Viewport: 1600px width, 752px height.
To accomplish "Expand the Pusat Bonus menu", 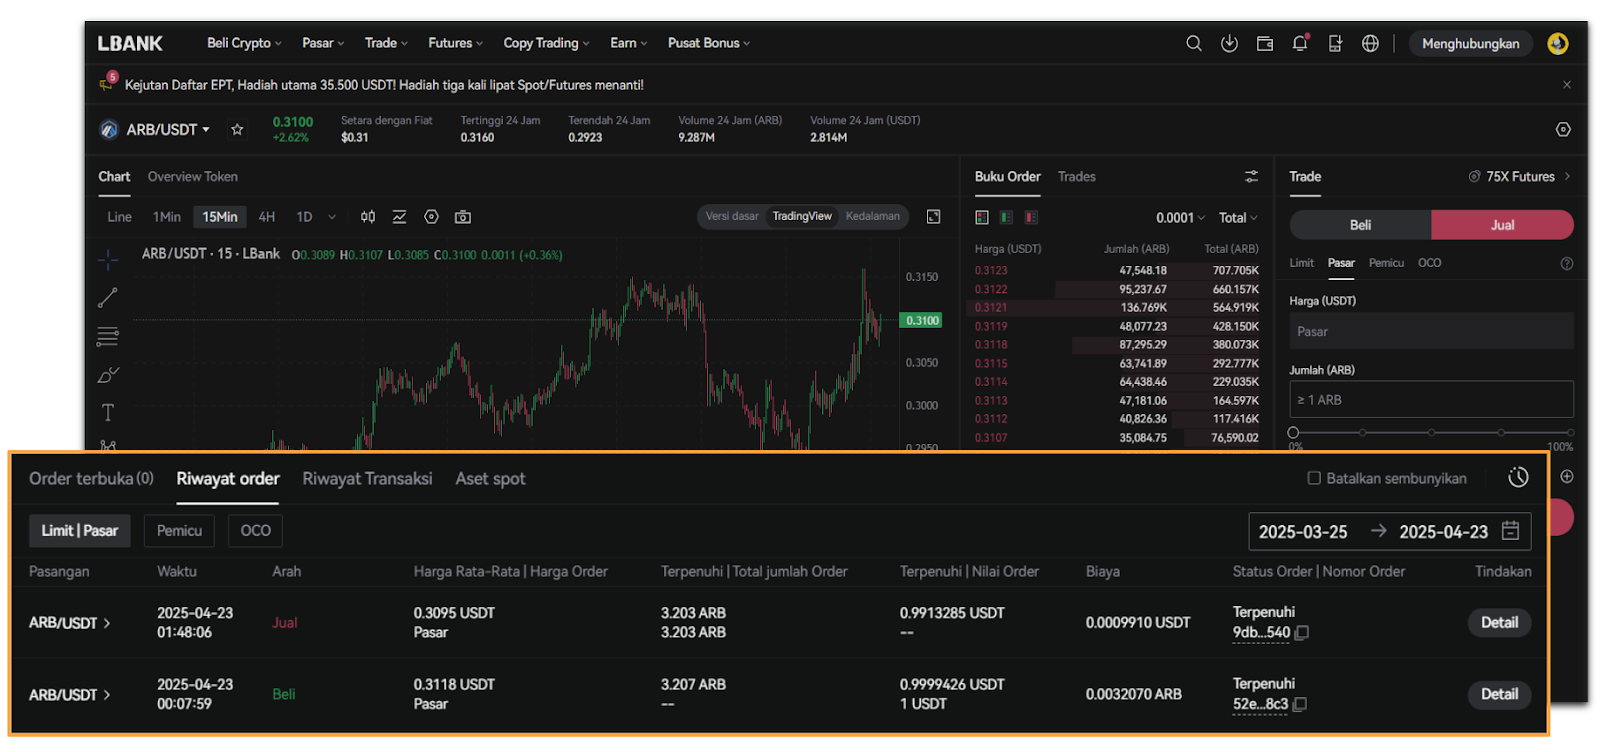I will [x=709, y=43].
